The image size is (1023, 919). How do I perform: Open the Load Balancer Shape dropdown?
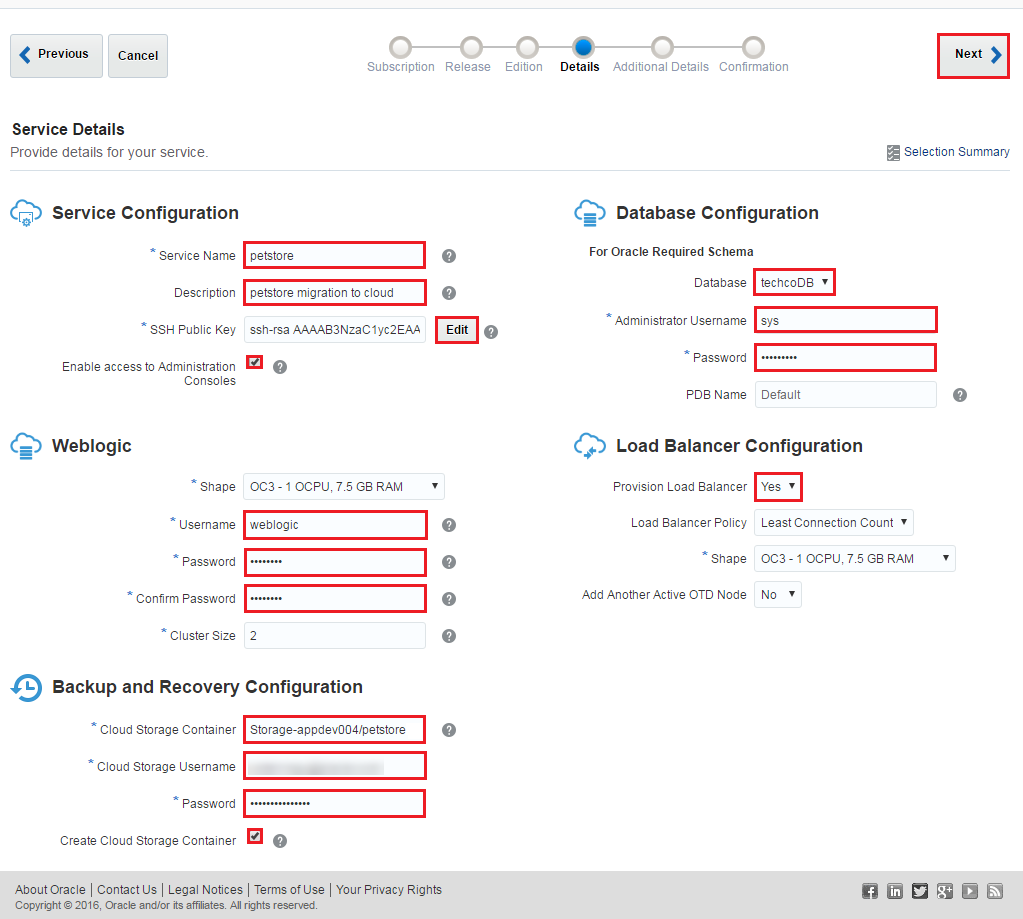click(x=855, y=558)
